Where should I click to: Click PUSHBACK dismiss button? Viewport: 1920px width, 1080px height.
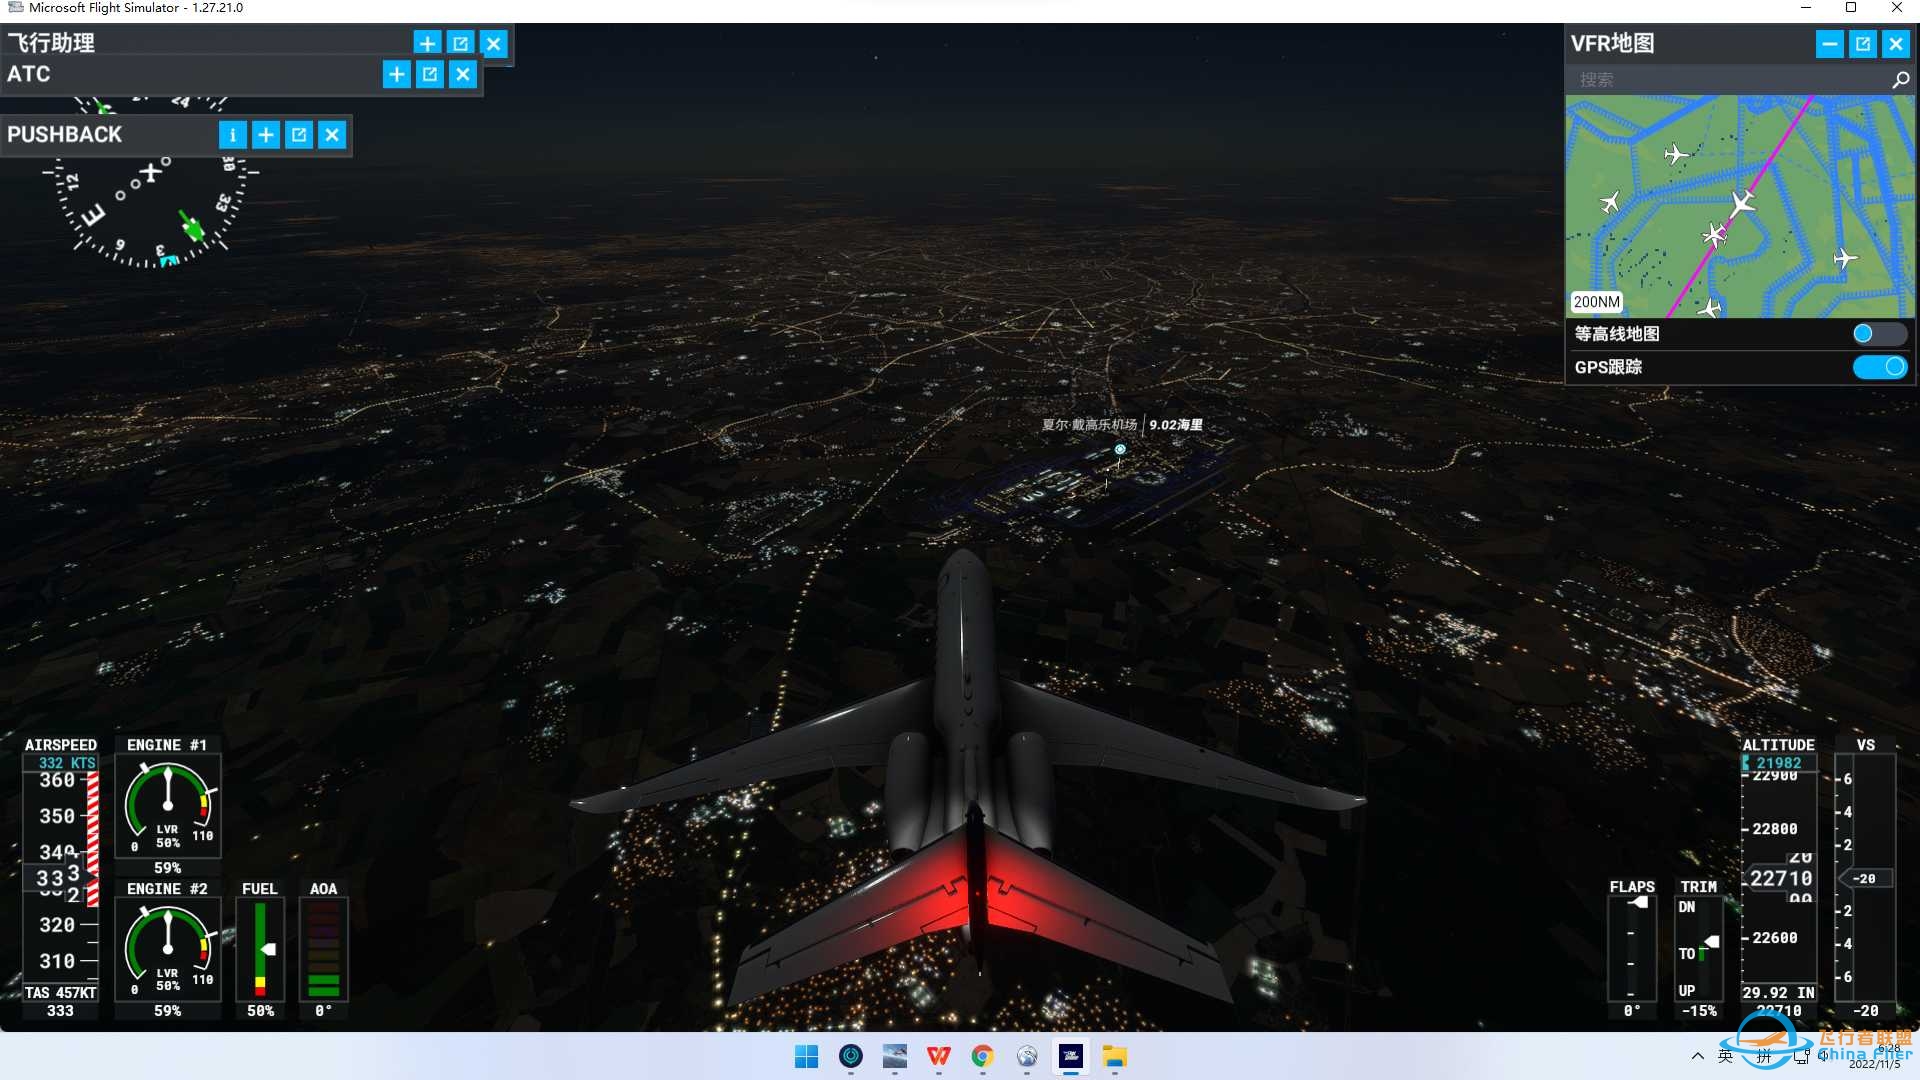click(334, 135)
